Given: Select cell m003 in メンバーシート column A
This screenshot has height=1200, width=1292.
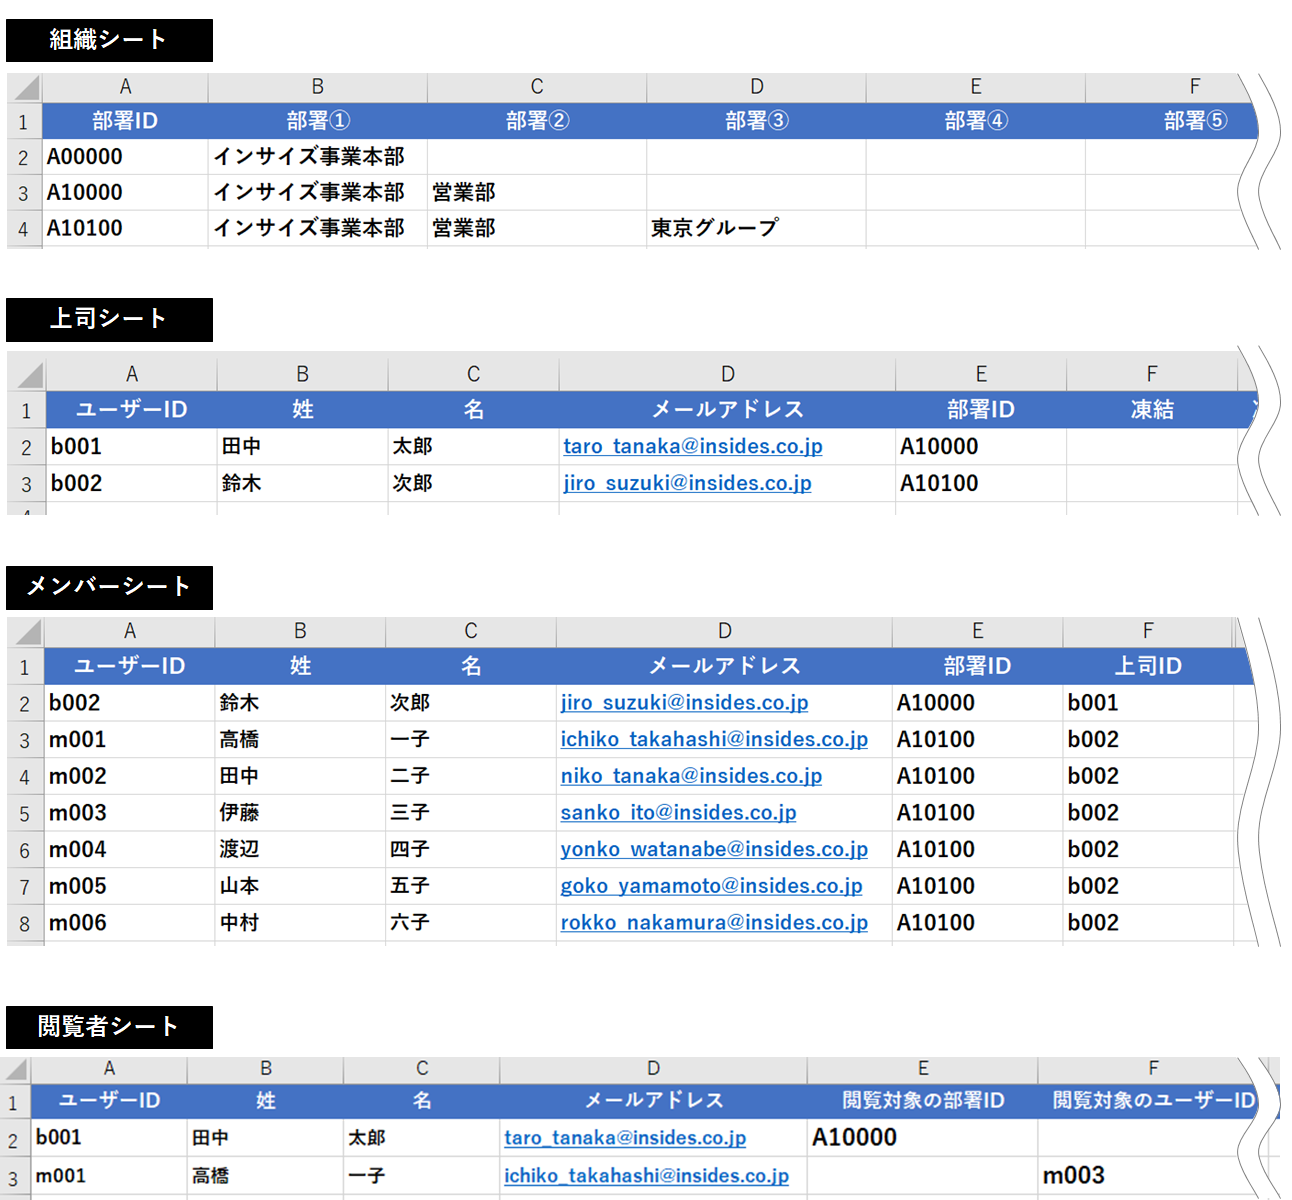Looking at the screenshot, I should click(x=129, y=813).
